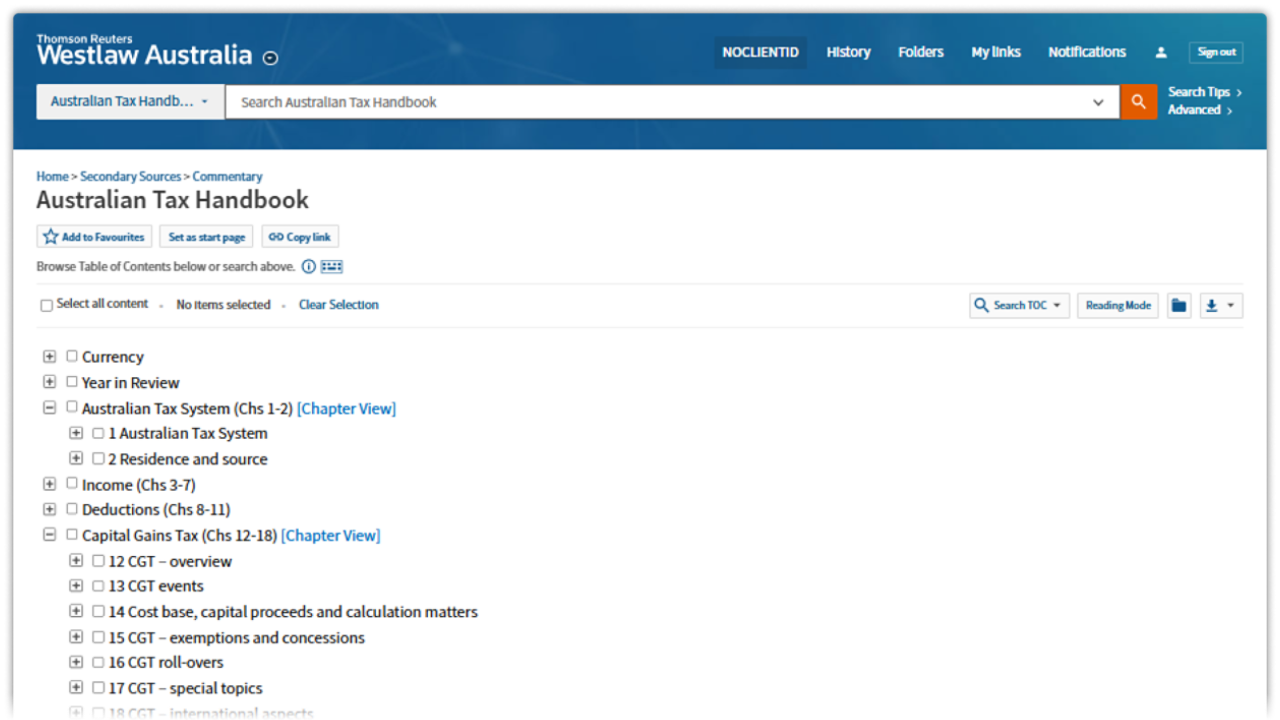Click the Westlaw Australia product switcher arrow
The height and width of the screenshot is (720, 1280).
tap(270, 58)
